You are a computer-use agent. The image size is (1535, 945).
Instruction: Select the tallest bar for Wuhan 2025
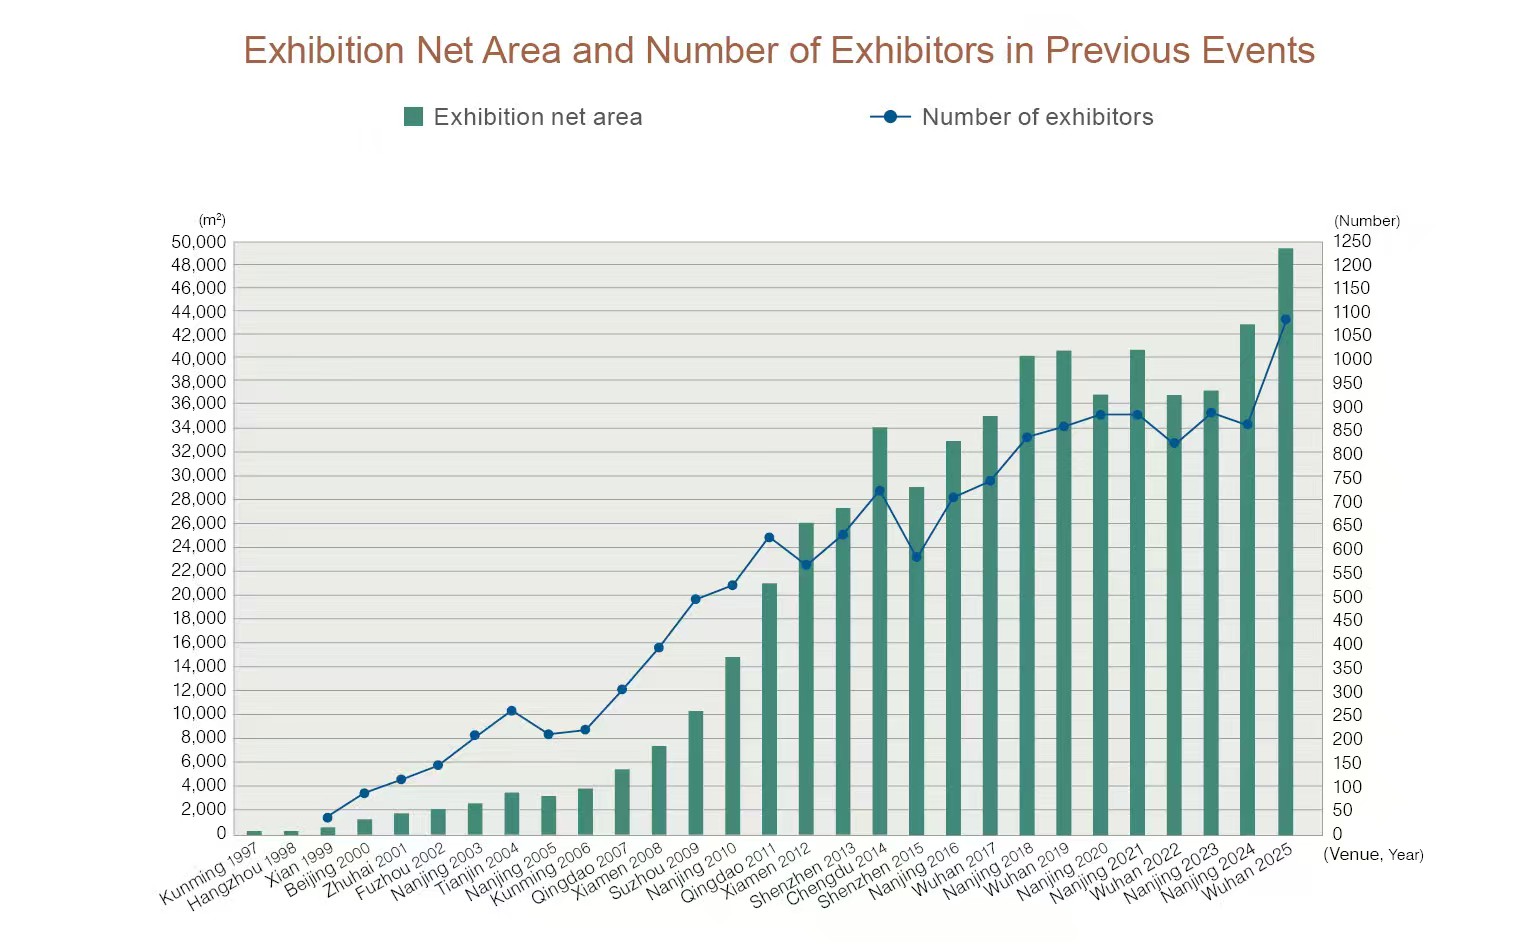tap(1285, 540)
